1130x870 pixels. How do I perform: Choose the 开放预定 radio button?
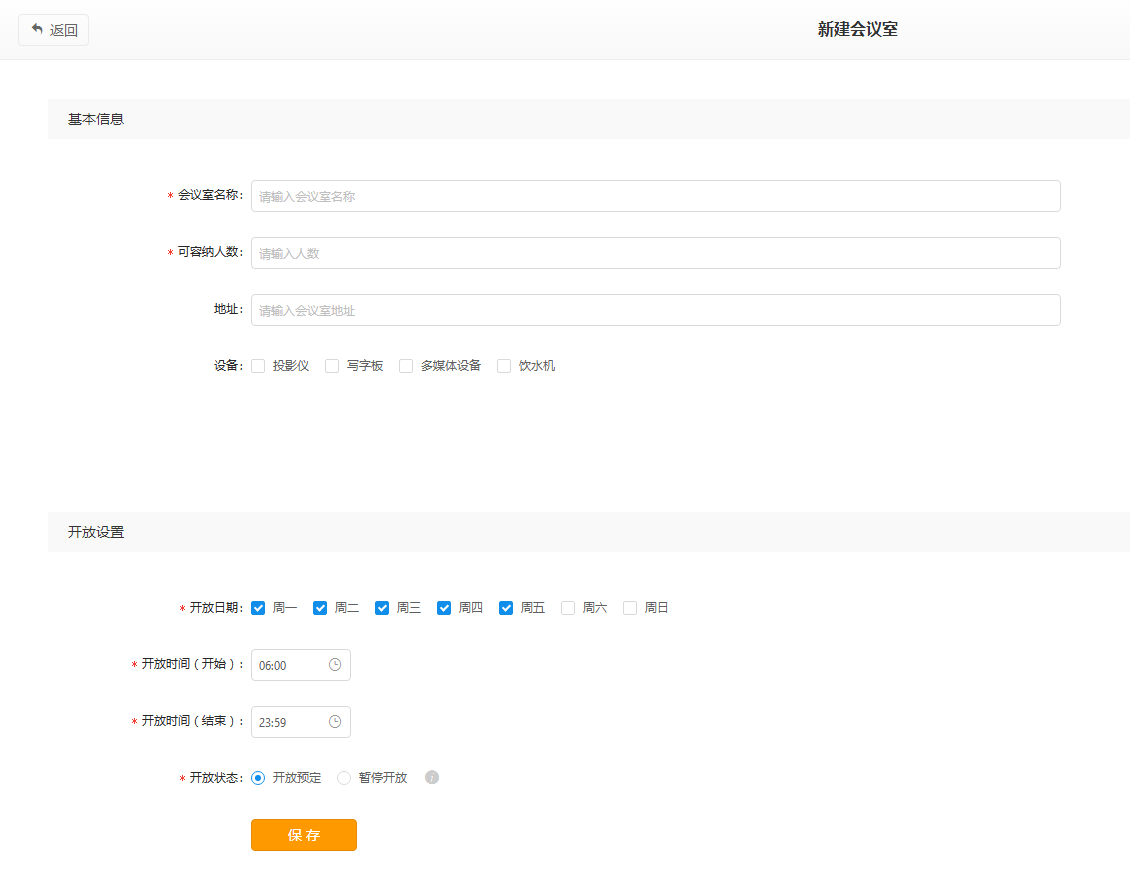[258, 778]
